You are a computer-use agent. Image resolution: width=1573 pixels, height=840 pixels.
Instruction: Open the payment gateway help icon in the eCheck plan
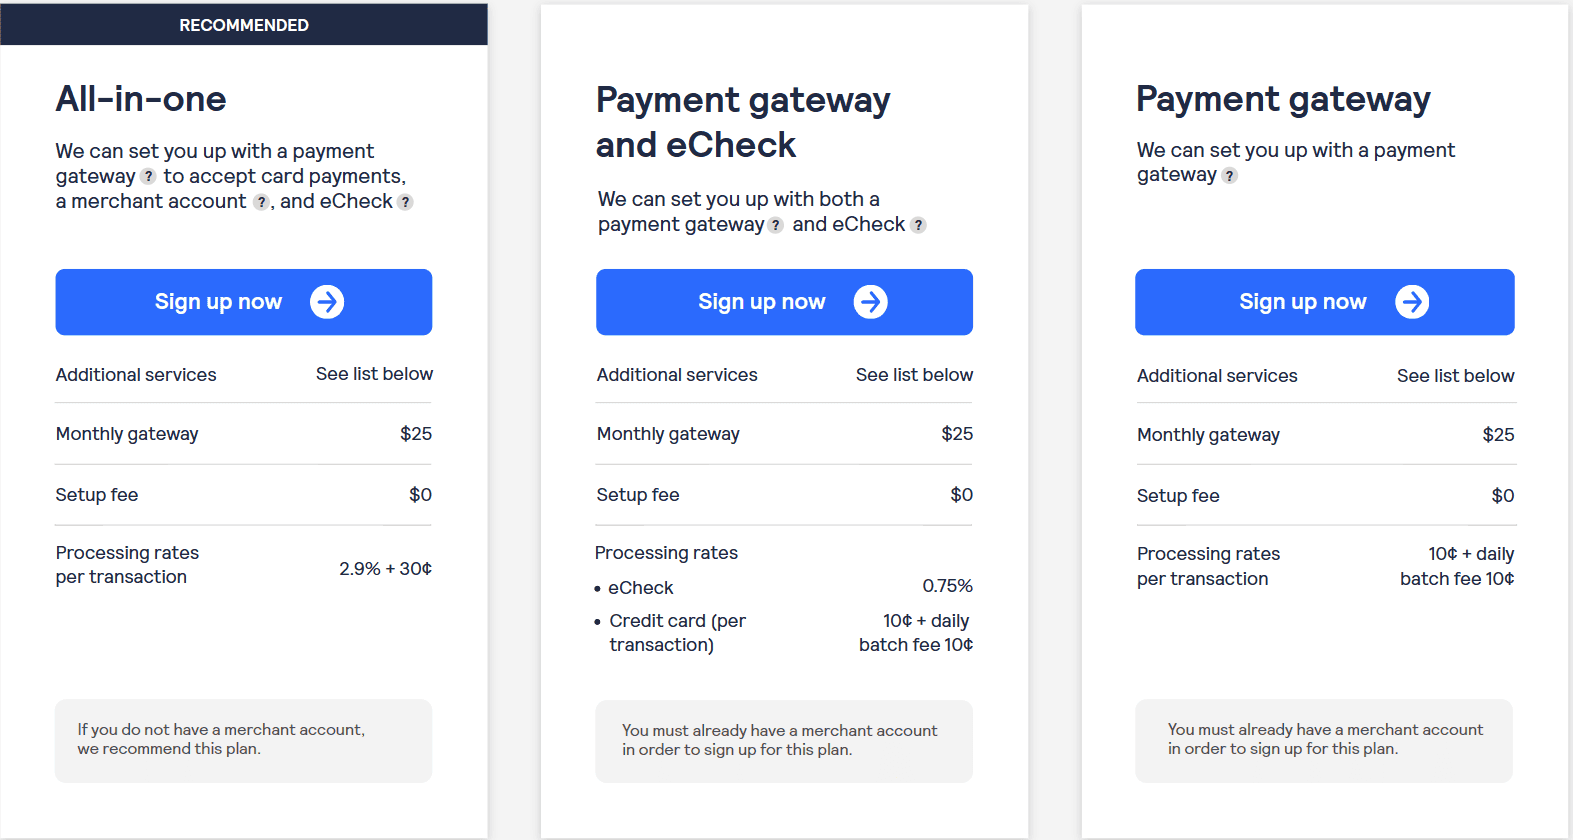775,225
